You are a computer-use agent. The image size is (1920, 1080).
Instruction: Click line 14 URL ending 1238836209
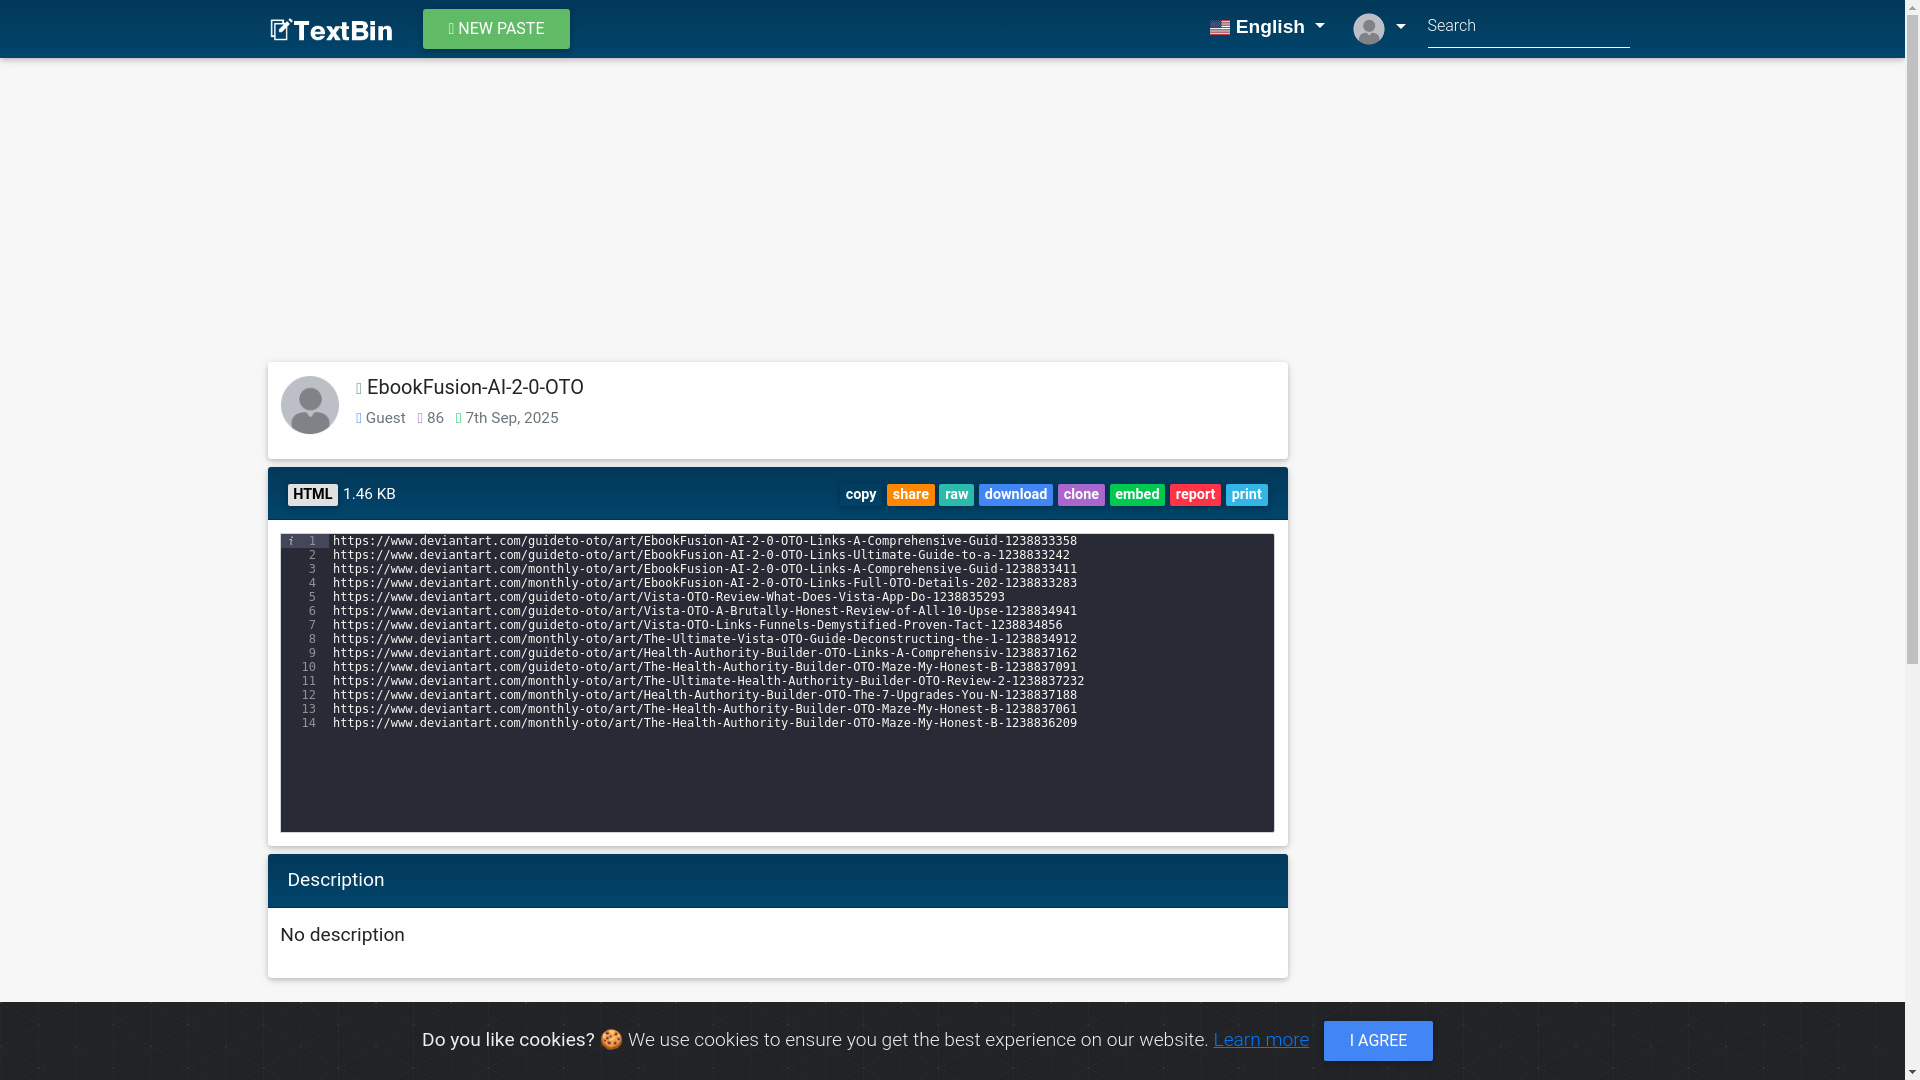[x=705, y=723]
